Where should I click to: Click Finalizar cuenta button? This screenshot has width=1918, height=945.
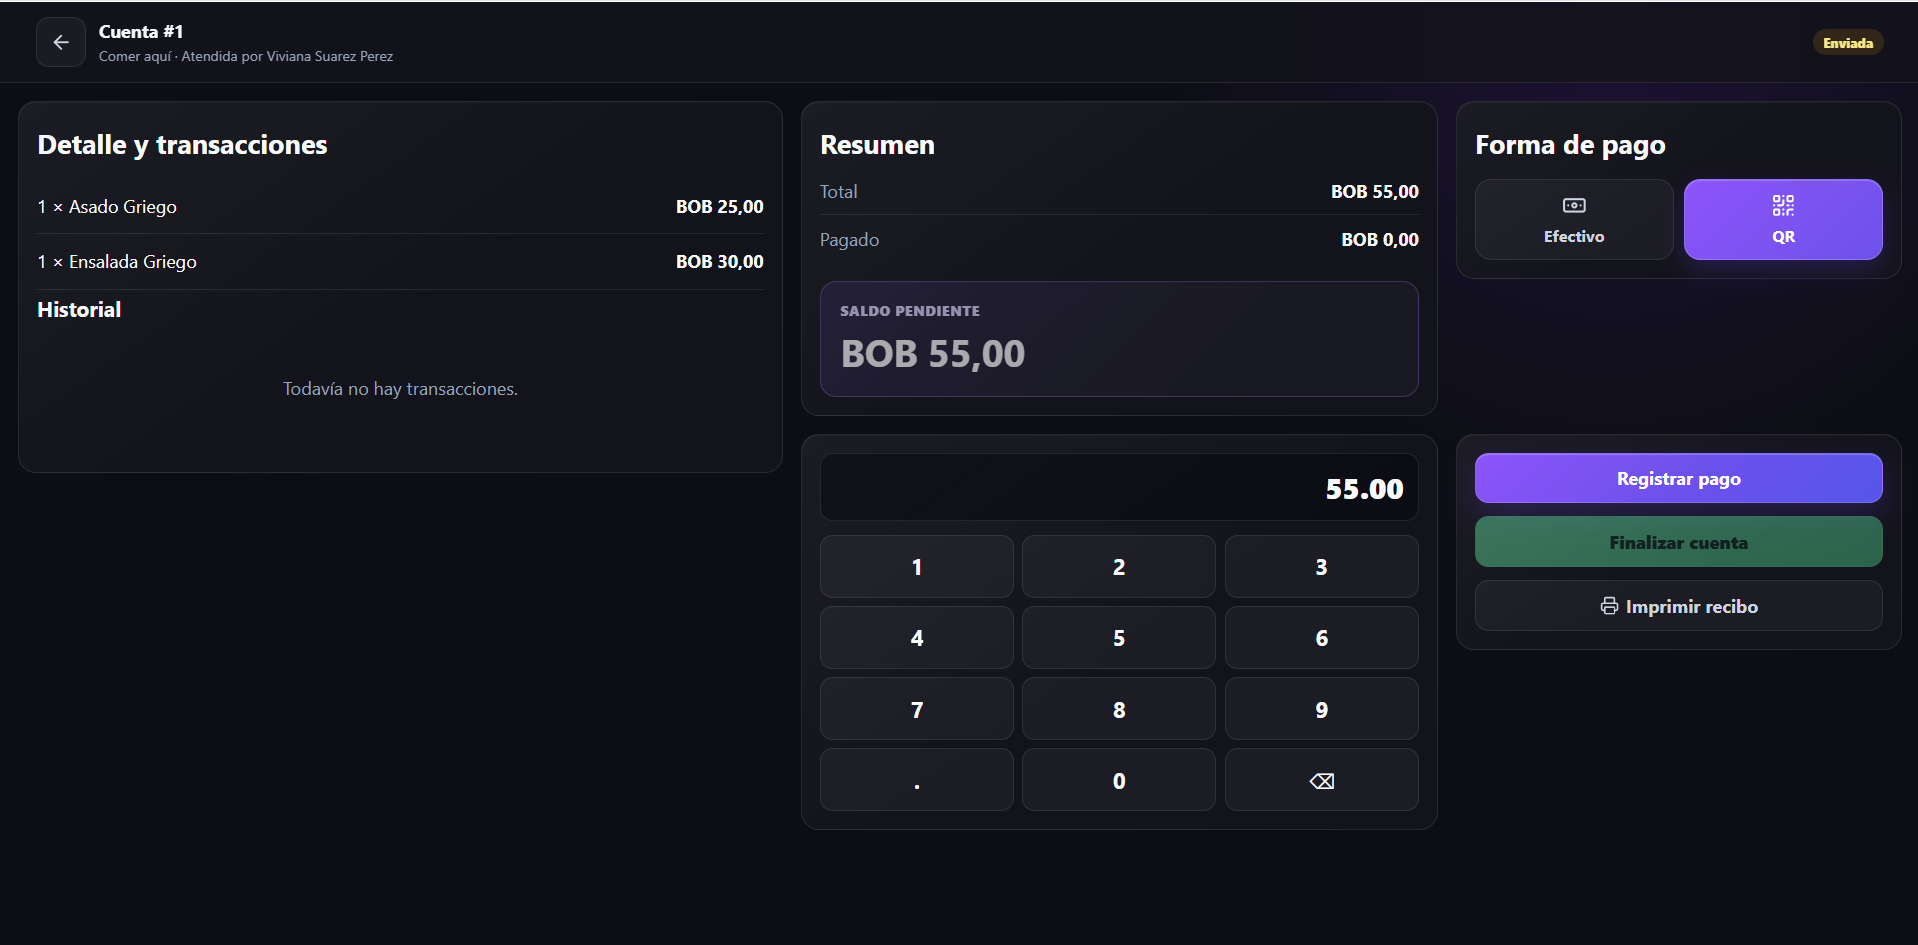(x=1678, y=543)
